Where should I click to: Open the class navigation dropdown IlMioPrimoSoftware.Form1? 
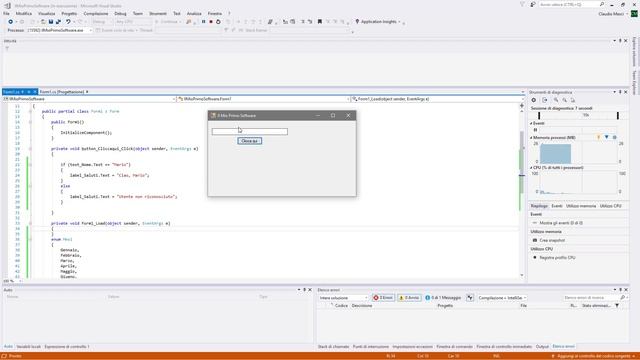coord(263,99)
